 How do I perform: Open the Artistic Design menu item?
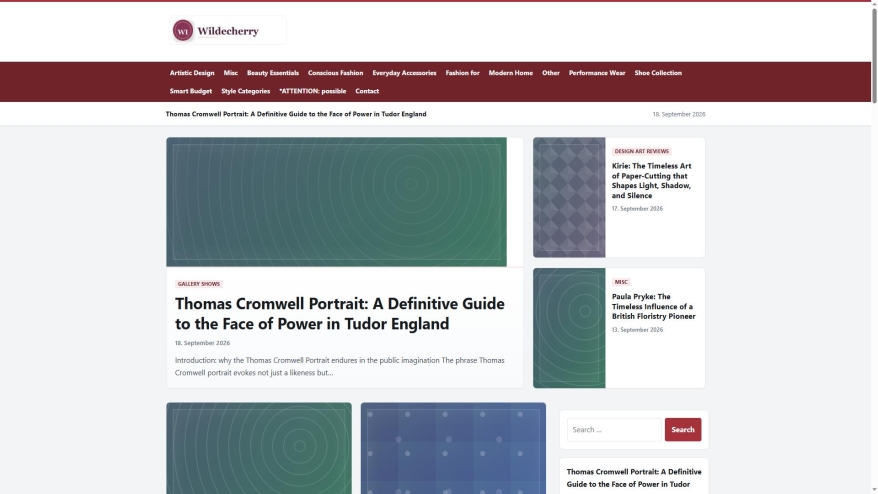pyautogui.click(x=192, y=73)
